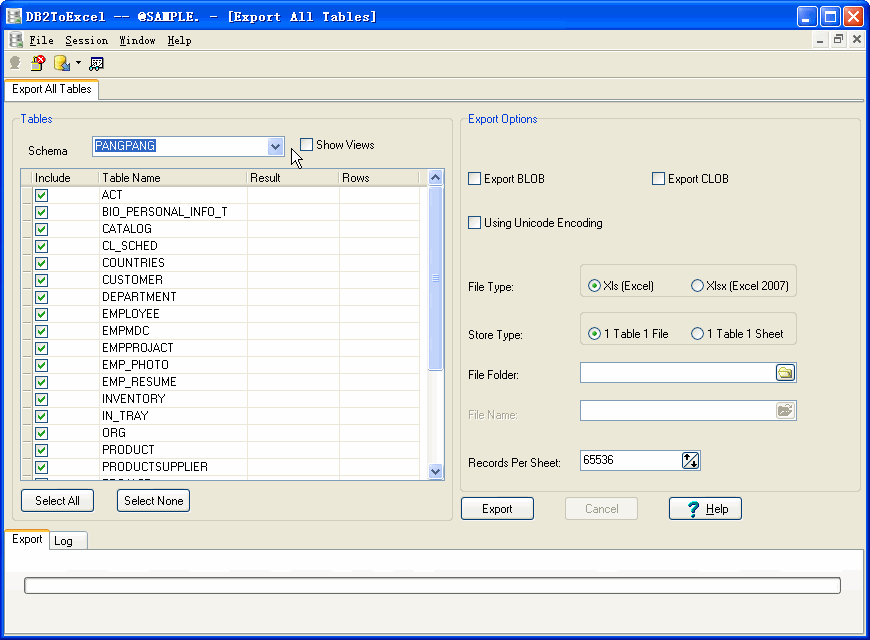Viewport: 870px width, 640px height.
Task: Select the Xlsx (Excel 2007) file type
Action: pos(697,286)
